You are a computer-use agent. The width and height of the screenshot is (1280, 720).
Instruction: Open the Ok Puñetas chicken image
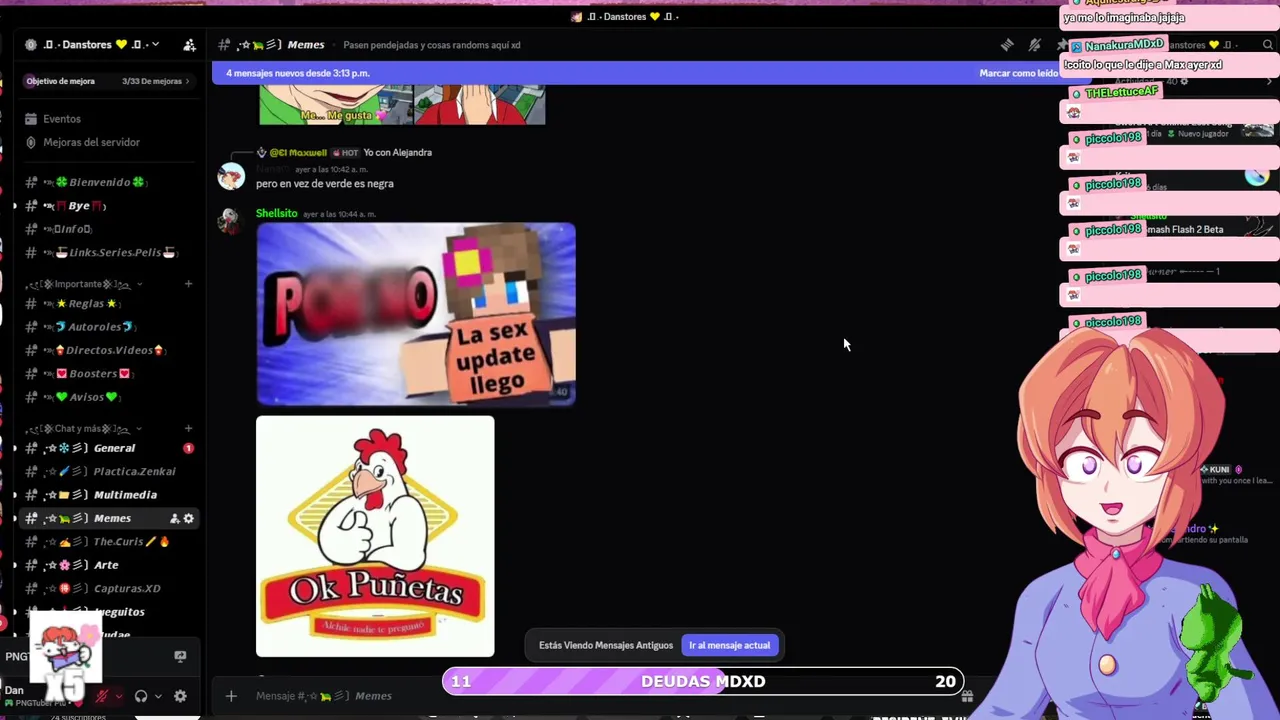pyautogui.click(x=375, y=537)
